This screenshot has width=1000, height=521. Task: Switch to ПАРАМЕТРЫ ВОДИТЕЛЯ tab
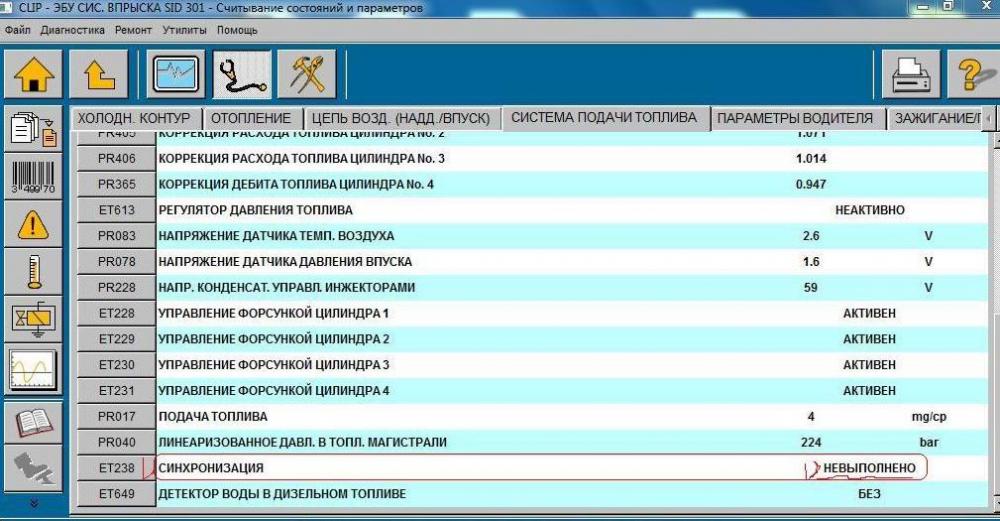(795, 119)
